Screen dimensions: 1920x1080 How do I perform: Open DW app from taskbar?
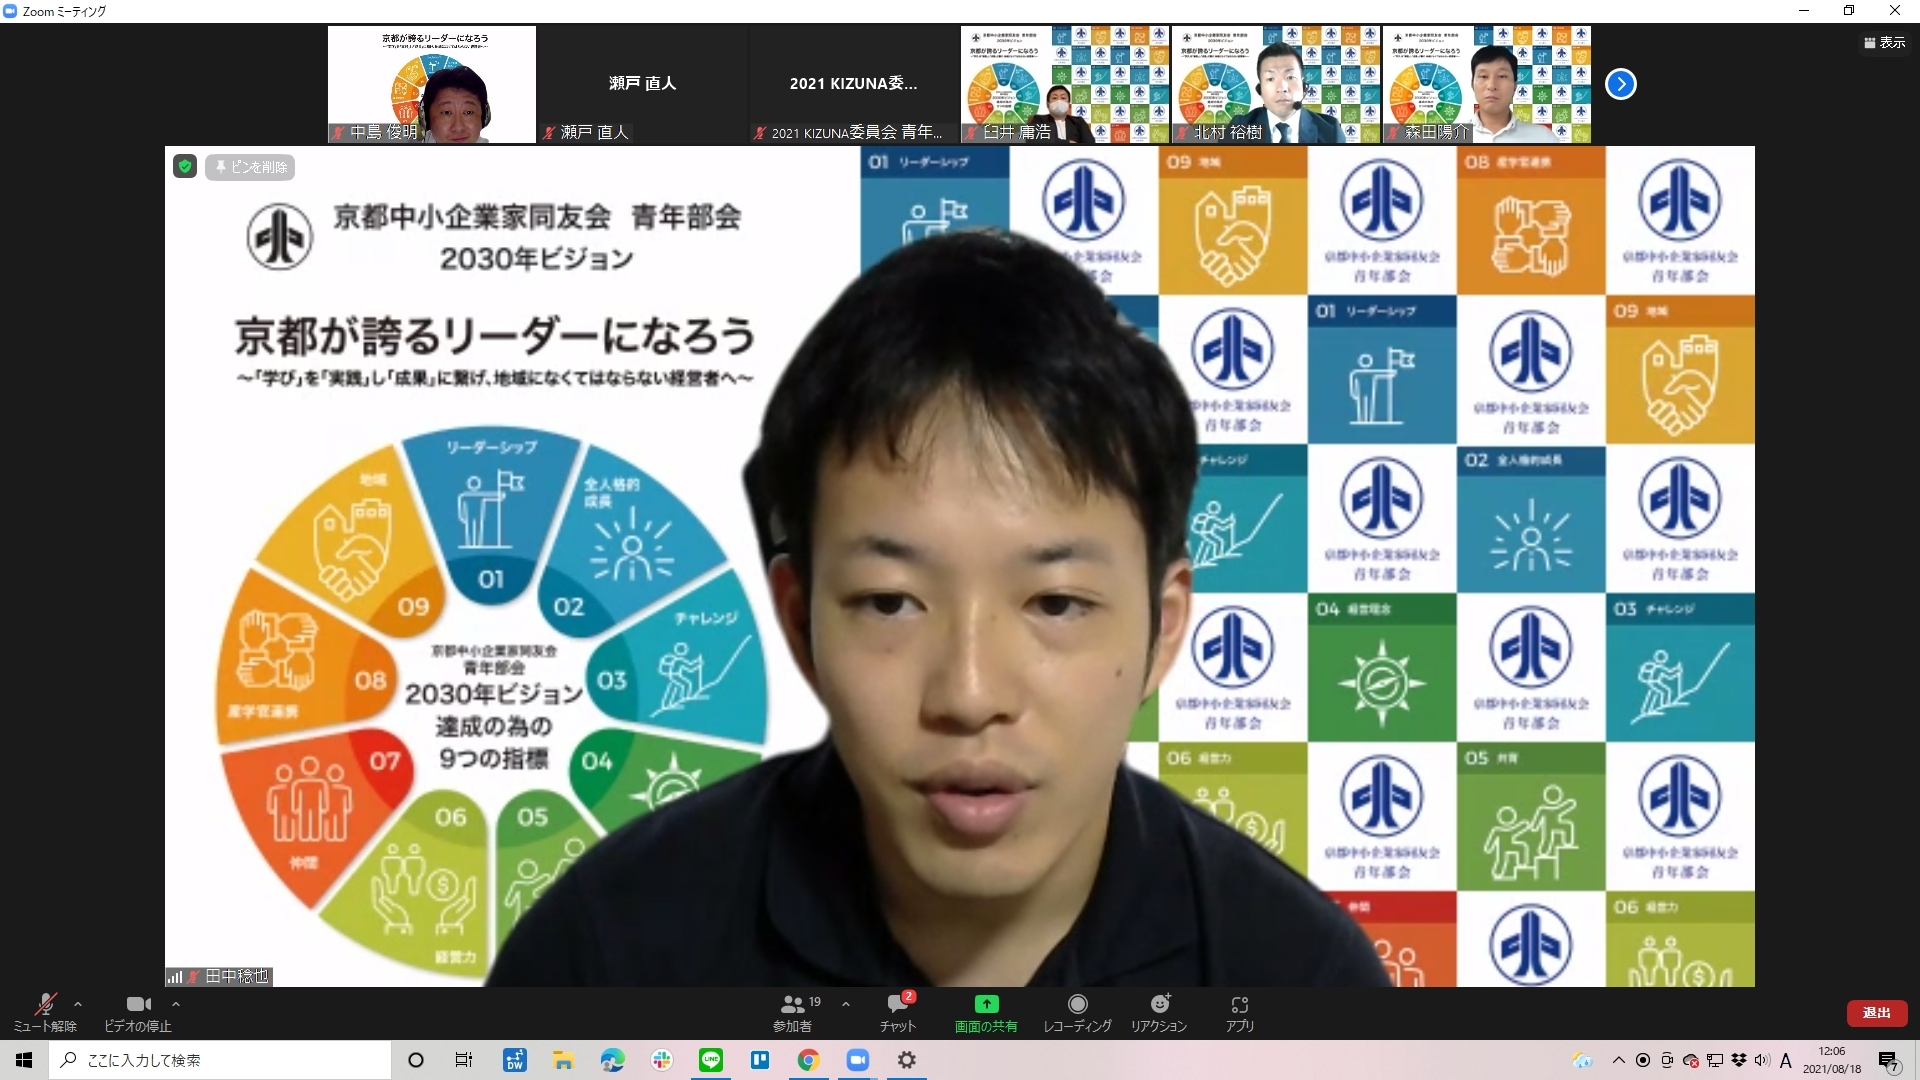[515, 1060]
